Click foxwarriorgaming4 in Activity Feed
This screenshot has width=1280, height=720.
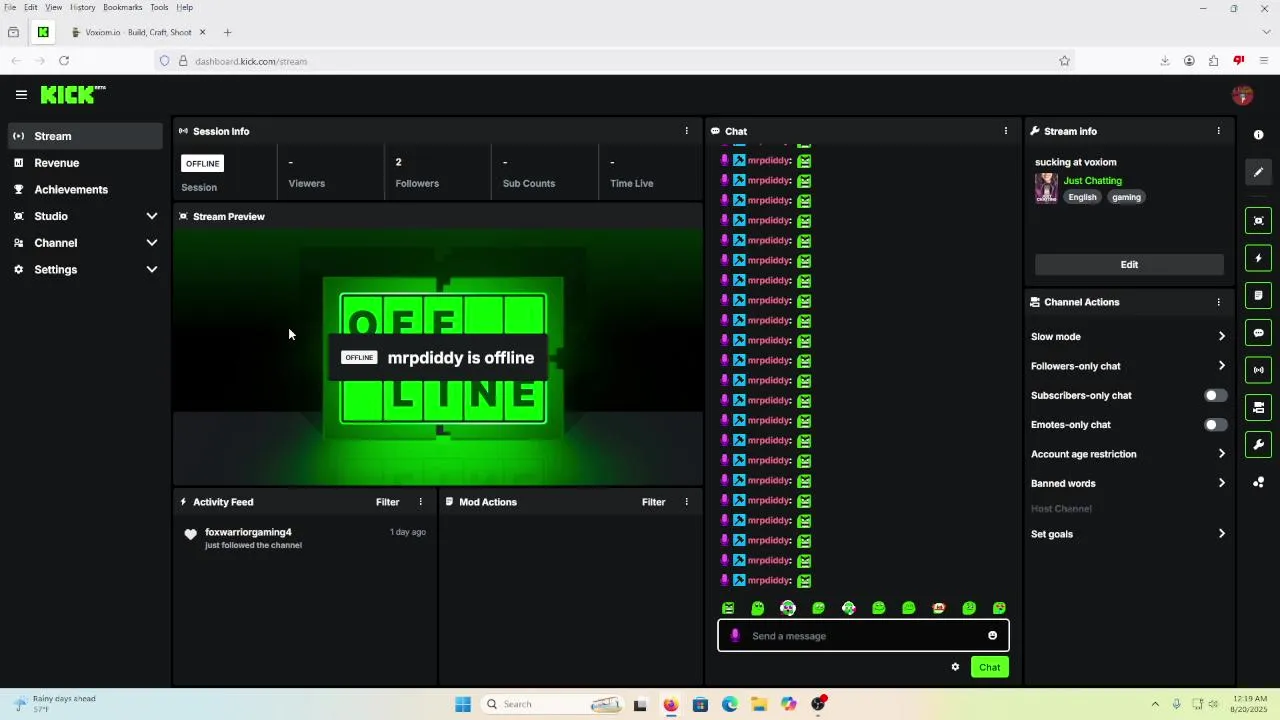point(248,532)
